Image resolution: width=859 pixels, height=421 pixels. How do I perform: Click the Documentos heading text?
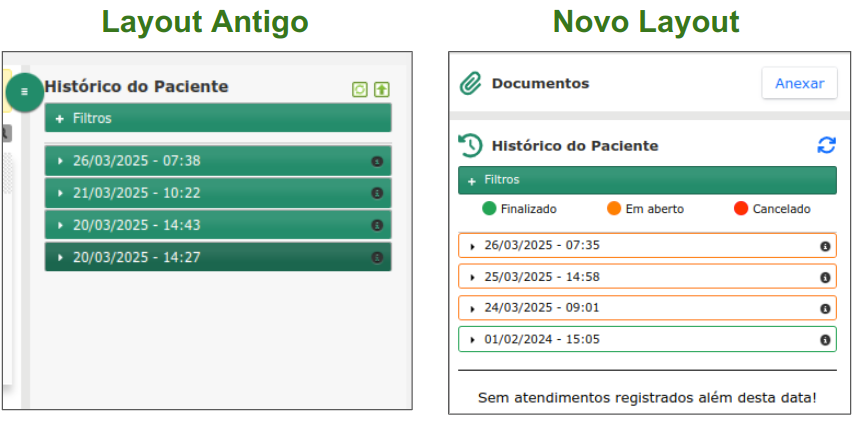(x=540, y=84)
